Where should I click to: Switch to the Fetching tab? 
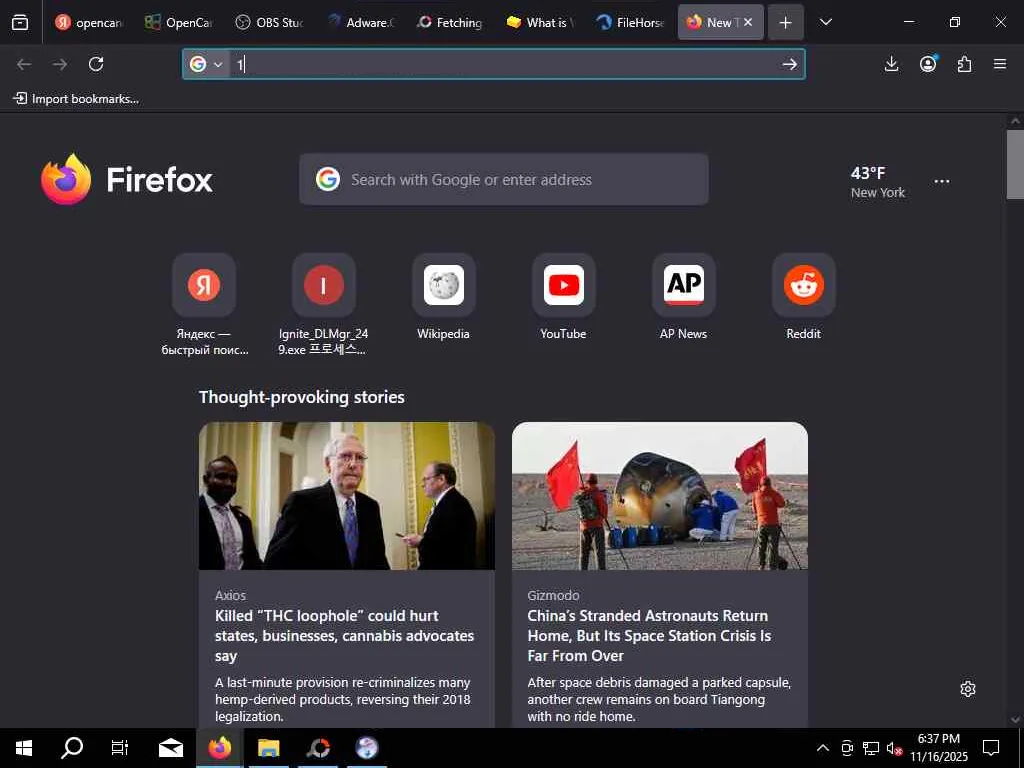point(449,23)
